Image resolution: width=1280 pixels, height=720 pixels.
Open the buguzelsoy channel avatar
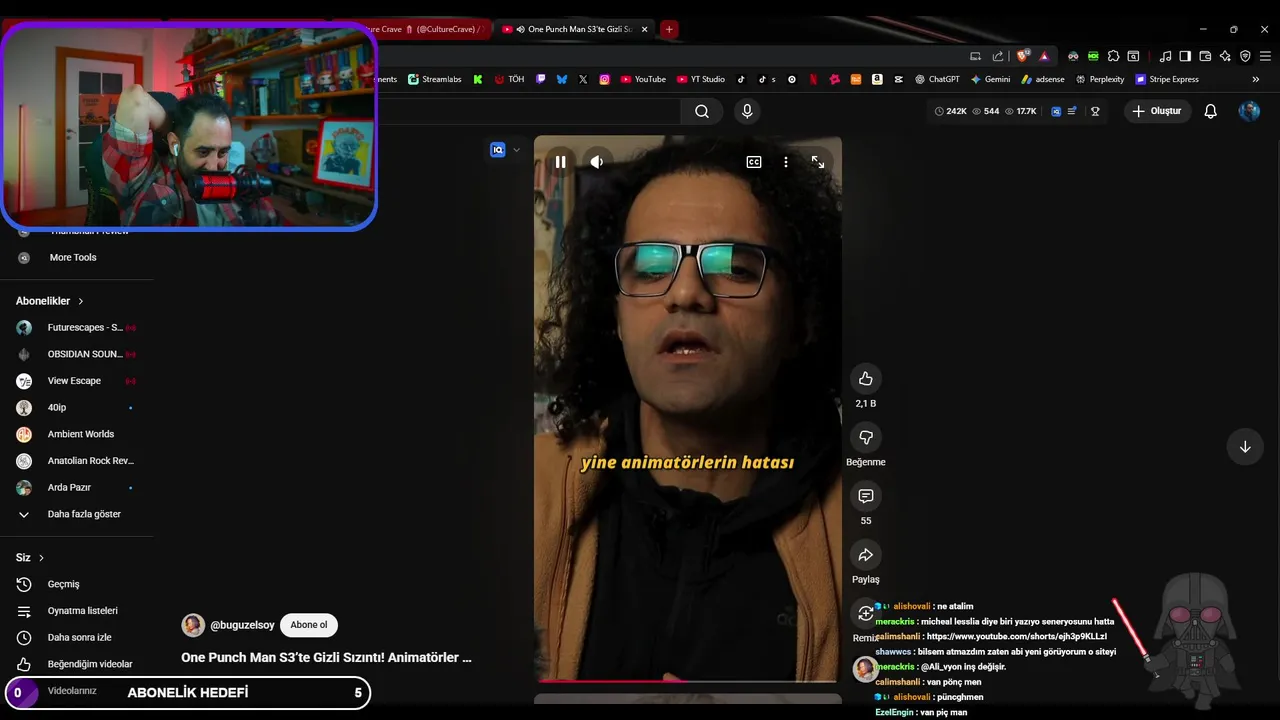click(x=193, y=625)
